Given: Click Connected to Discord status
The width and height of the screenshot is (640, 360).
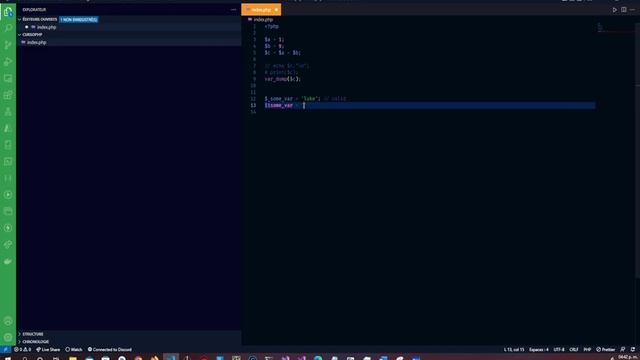Looking at the screenshot, I should pos(110,350).
